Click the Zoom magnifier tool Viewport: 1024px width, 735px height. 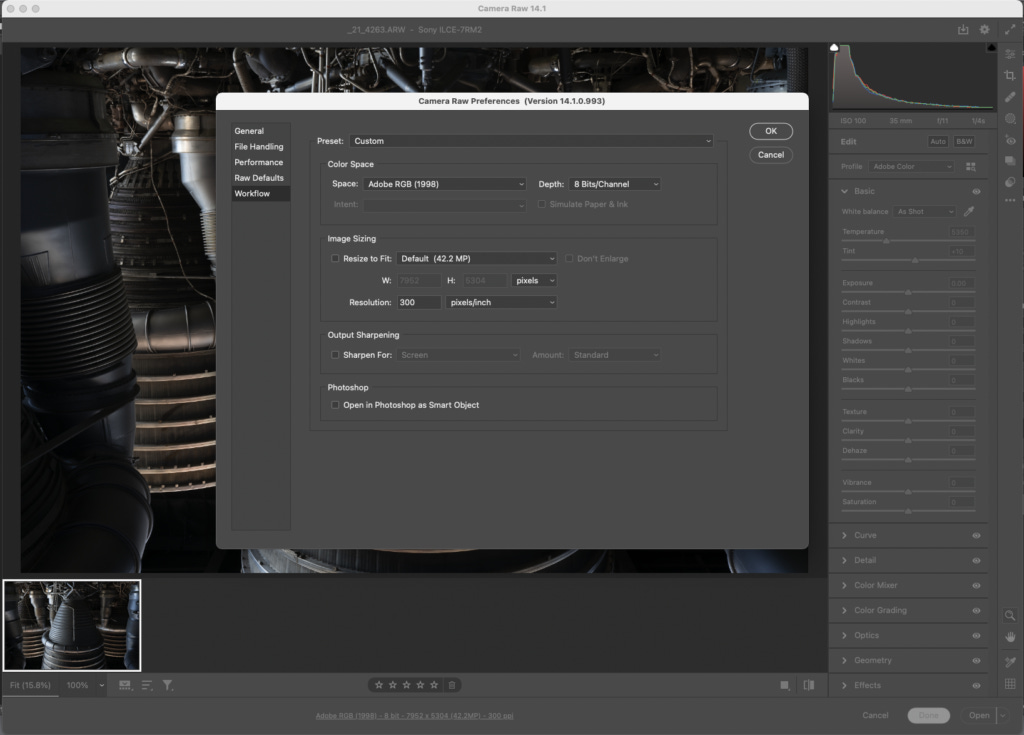[1010, 616]
